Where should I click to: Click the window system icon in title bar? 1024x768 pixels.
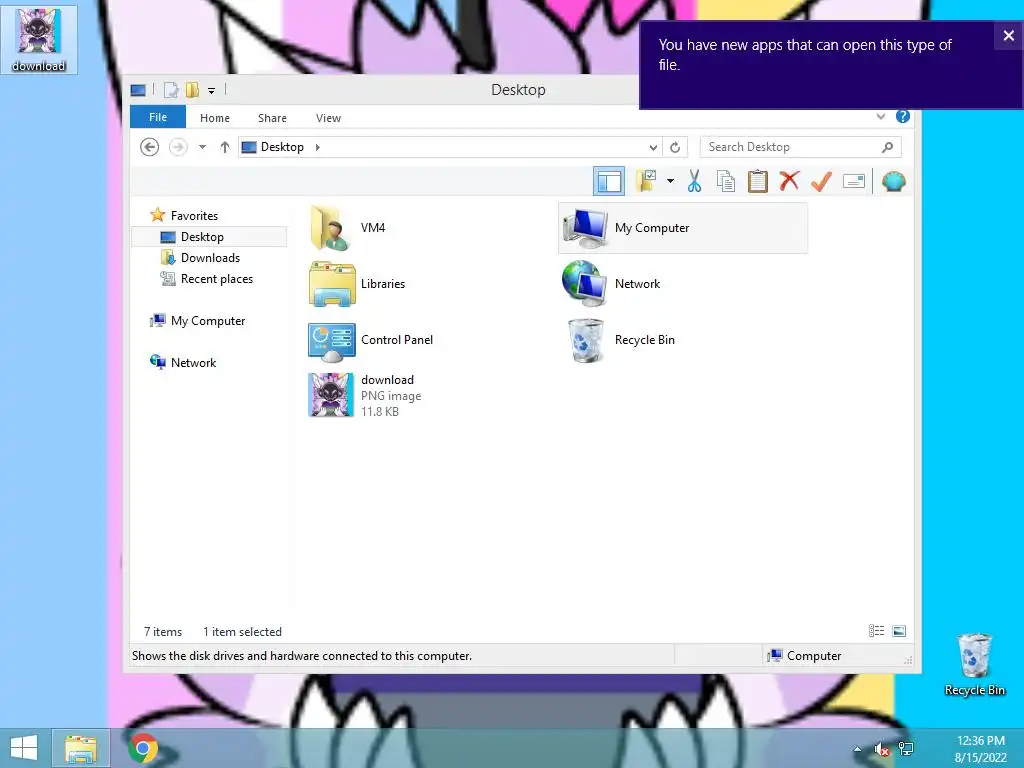138,90
